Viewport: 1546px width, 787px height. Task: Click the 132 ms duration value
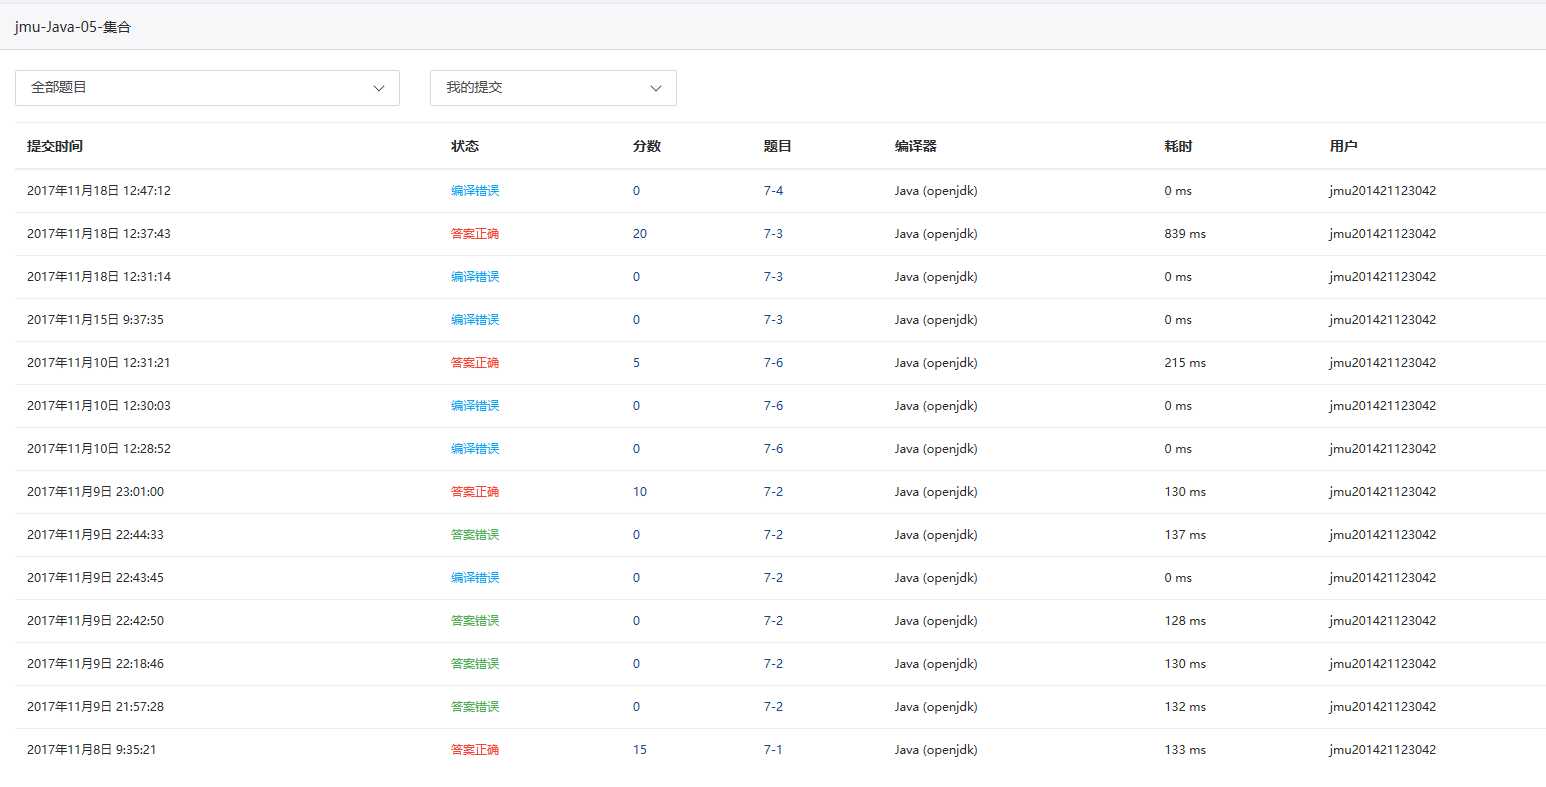click(1185, 707)
